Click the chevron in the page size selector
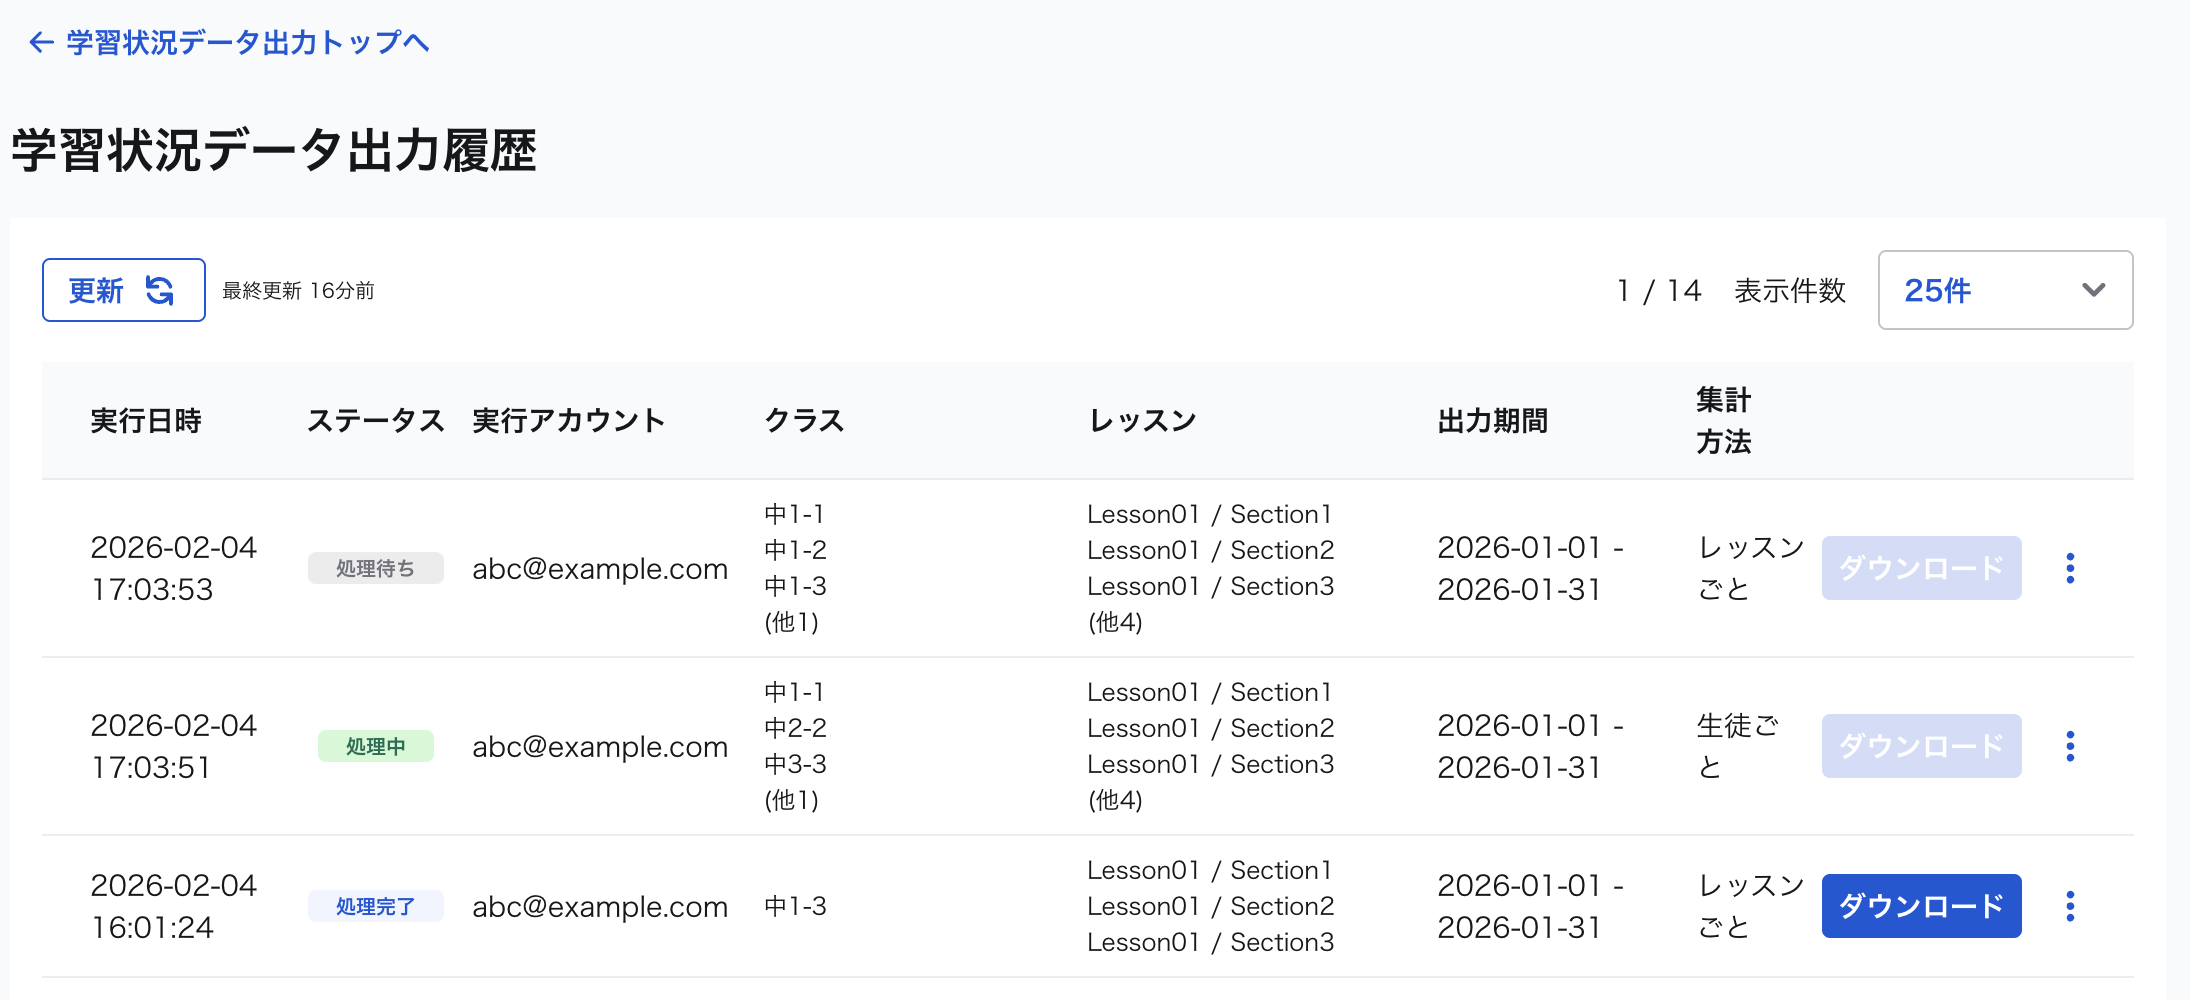2190x1000 pixels. point(2092,290)
